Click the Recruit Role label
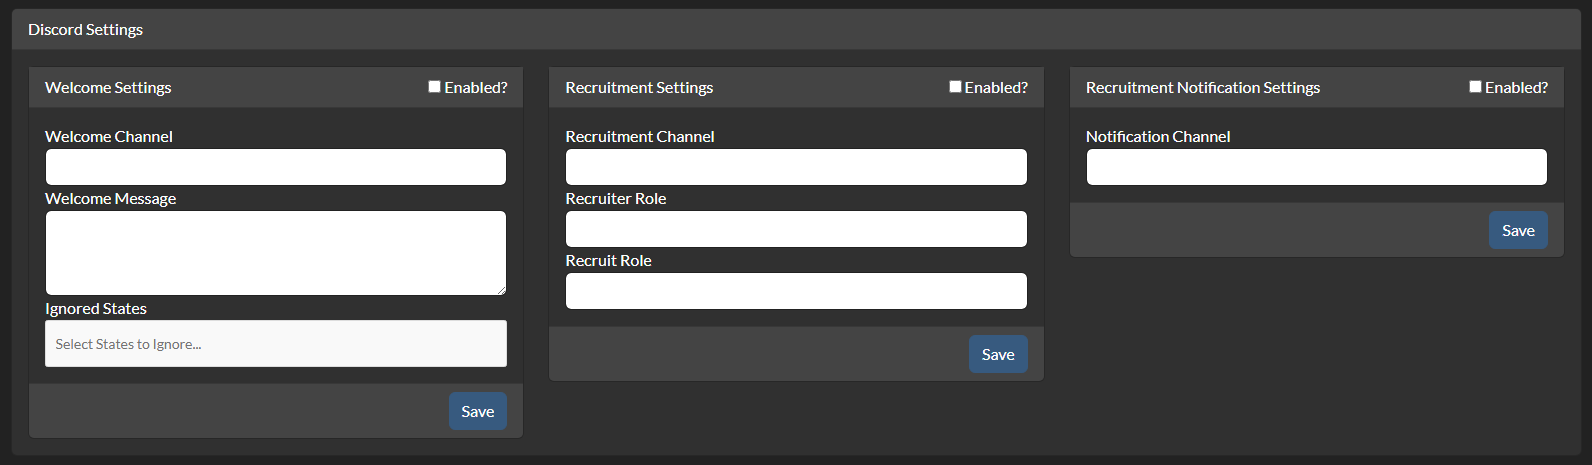Image resolution: width=1592 pixels, height=465 pixels. point(609,261)
